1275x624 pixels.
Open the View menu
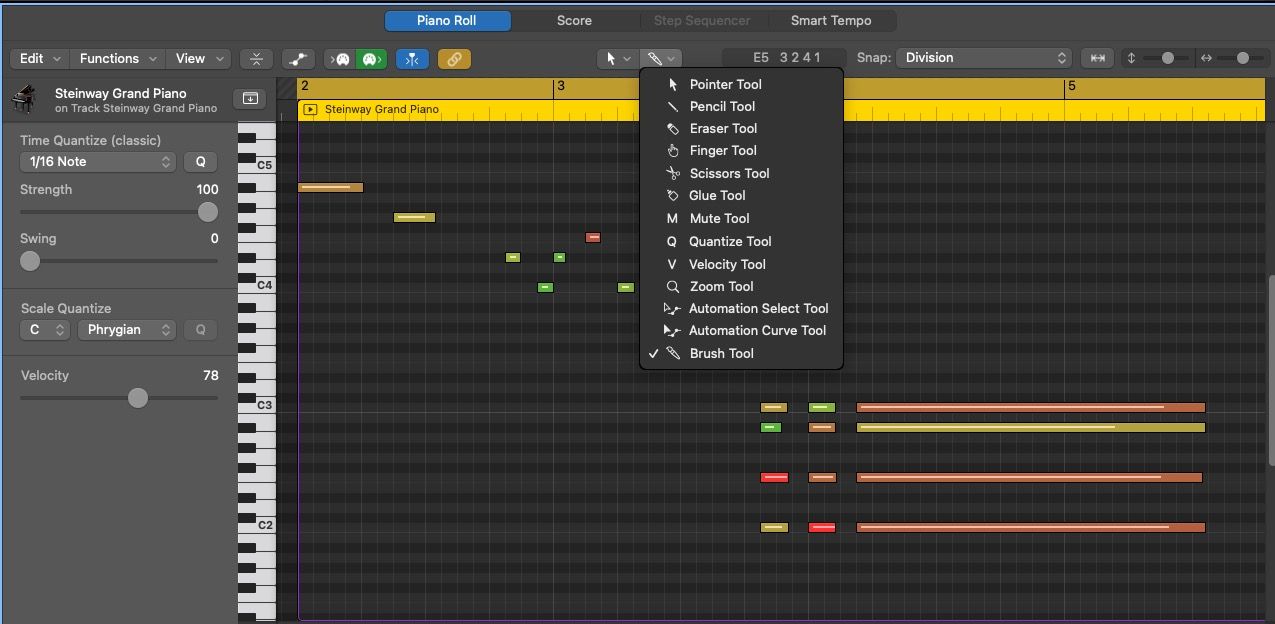click(x=198, y=59)
